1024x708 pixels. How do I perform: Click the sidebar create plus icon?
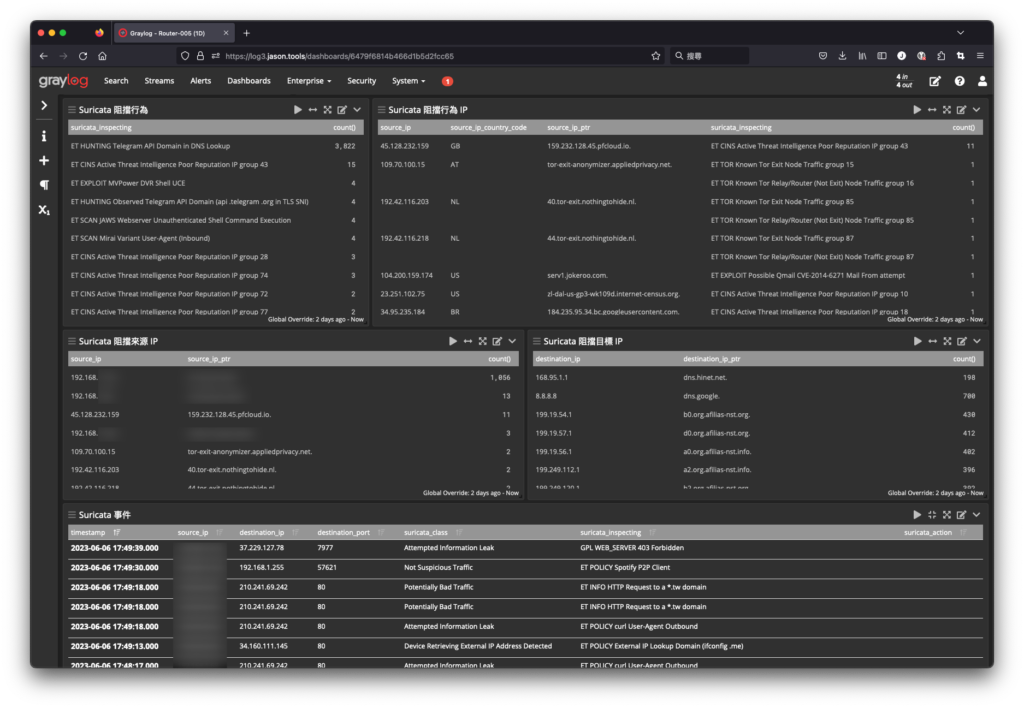[44, 161]
